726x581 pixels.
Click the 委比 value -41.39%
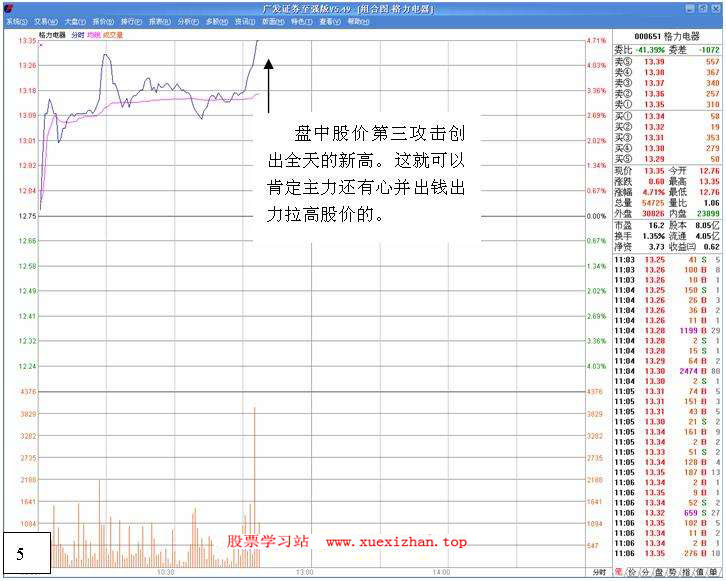click(651, 50)
